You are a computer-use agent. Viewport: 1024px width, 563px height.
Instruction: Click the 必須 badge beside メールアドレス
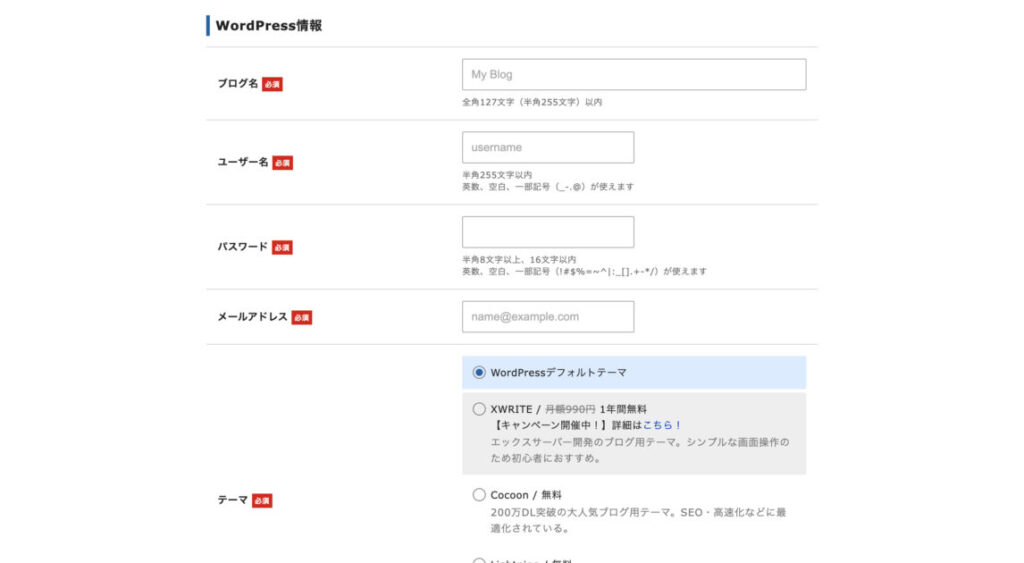pyautogui.click(x=301, y=318)
